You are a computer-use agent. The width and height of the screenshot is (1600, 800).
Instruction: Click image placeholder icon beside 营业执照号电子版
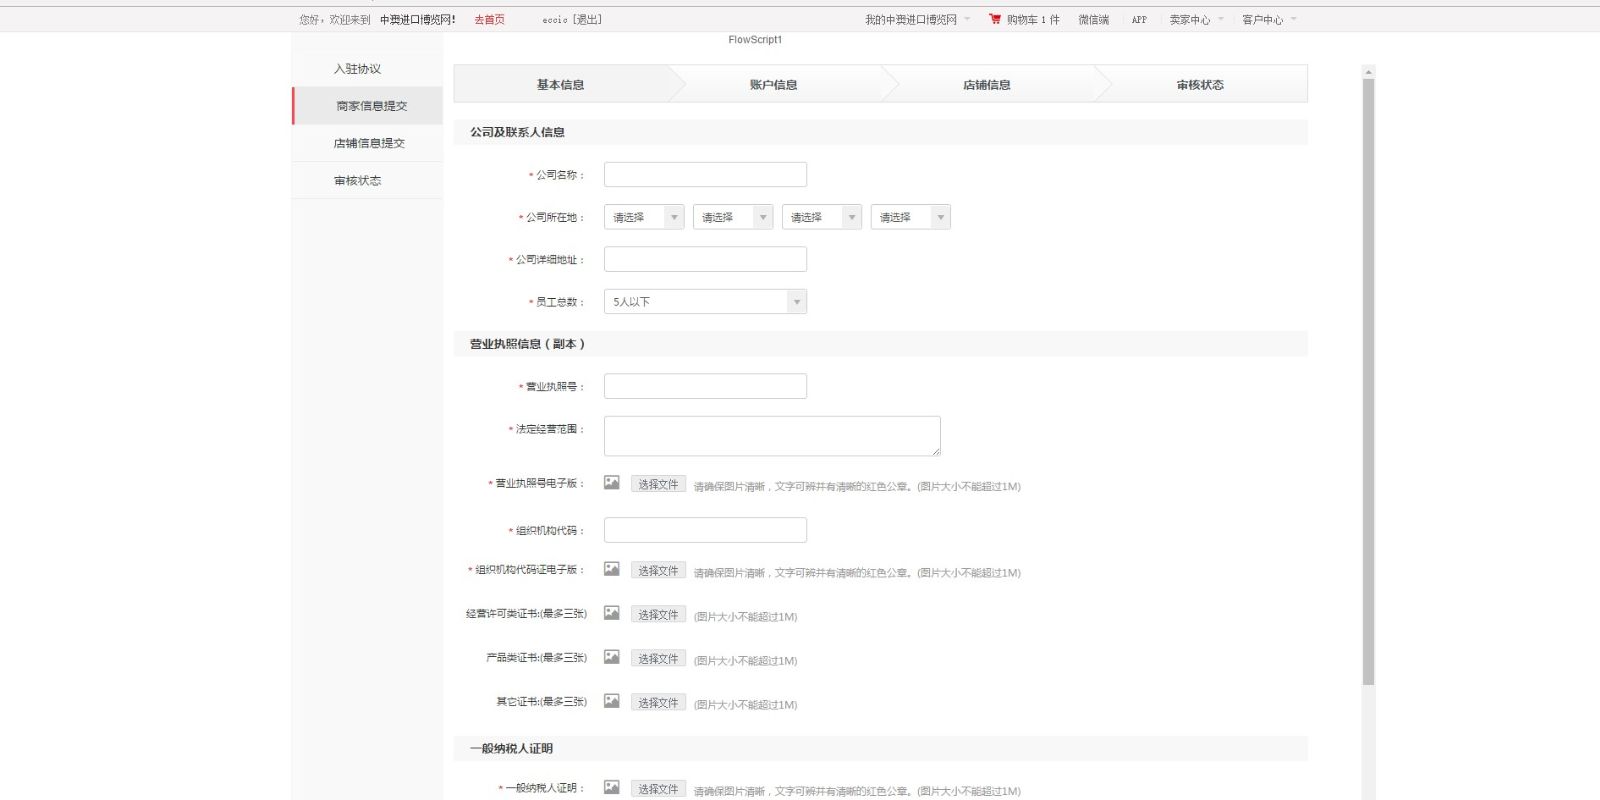[611, 483]
